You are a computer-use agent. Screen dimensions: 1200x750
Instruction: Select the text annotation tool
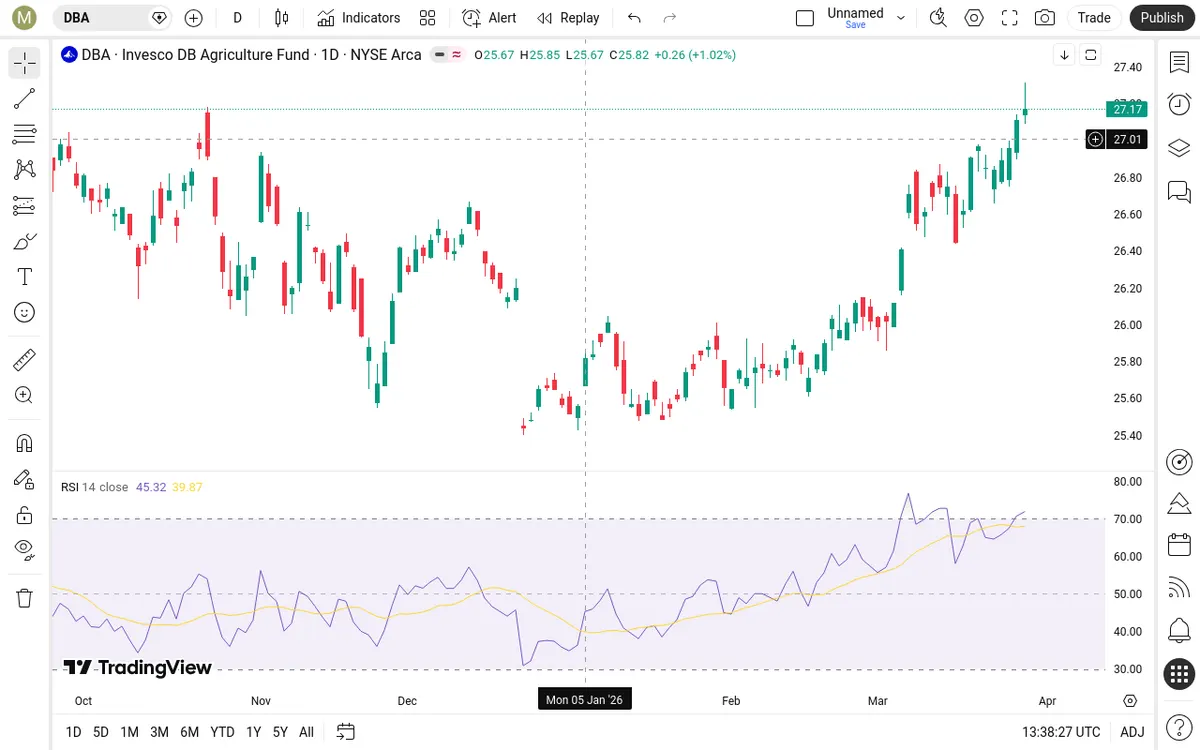[25, 277]
